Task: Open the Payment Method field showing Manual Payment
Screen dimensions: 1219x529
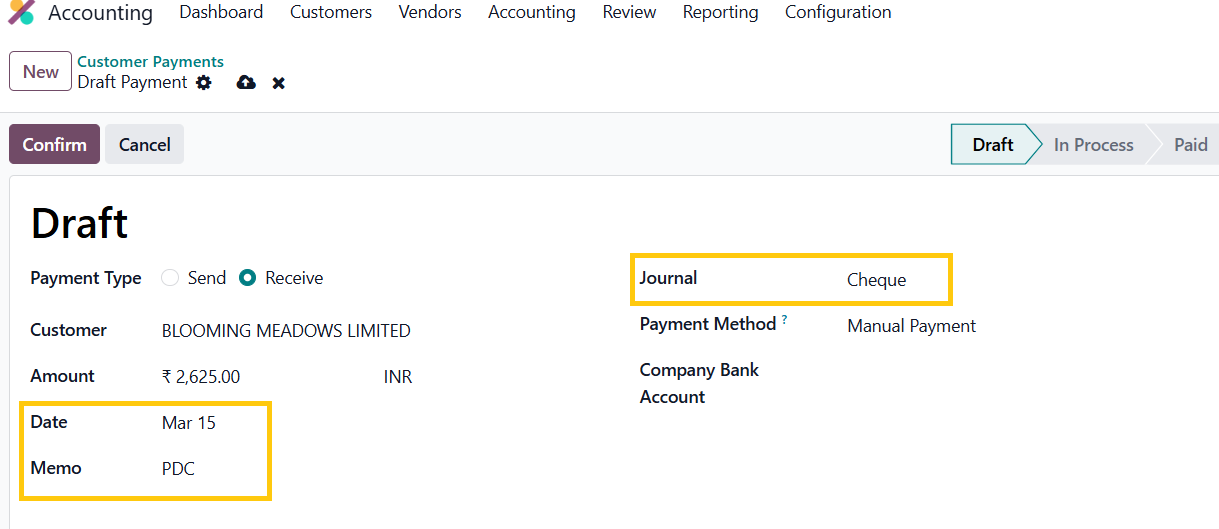Action: click(911, 326)
